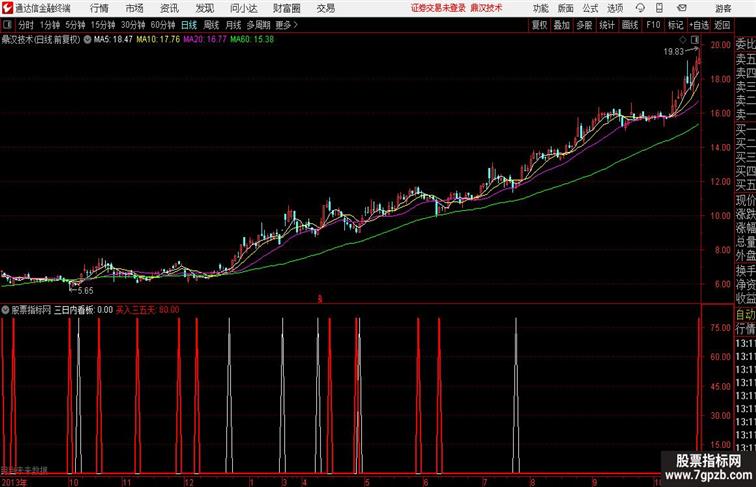
Task: Click the red 鼎汉技术 title link
Action: click(486, 8)
